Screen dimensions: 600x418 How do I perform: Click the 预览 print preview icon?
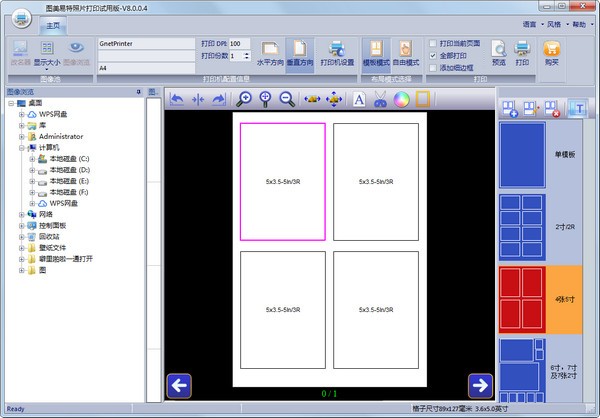(498, 53)
